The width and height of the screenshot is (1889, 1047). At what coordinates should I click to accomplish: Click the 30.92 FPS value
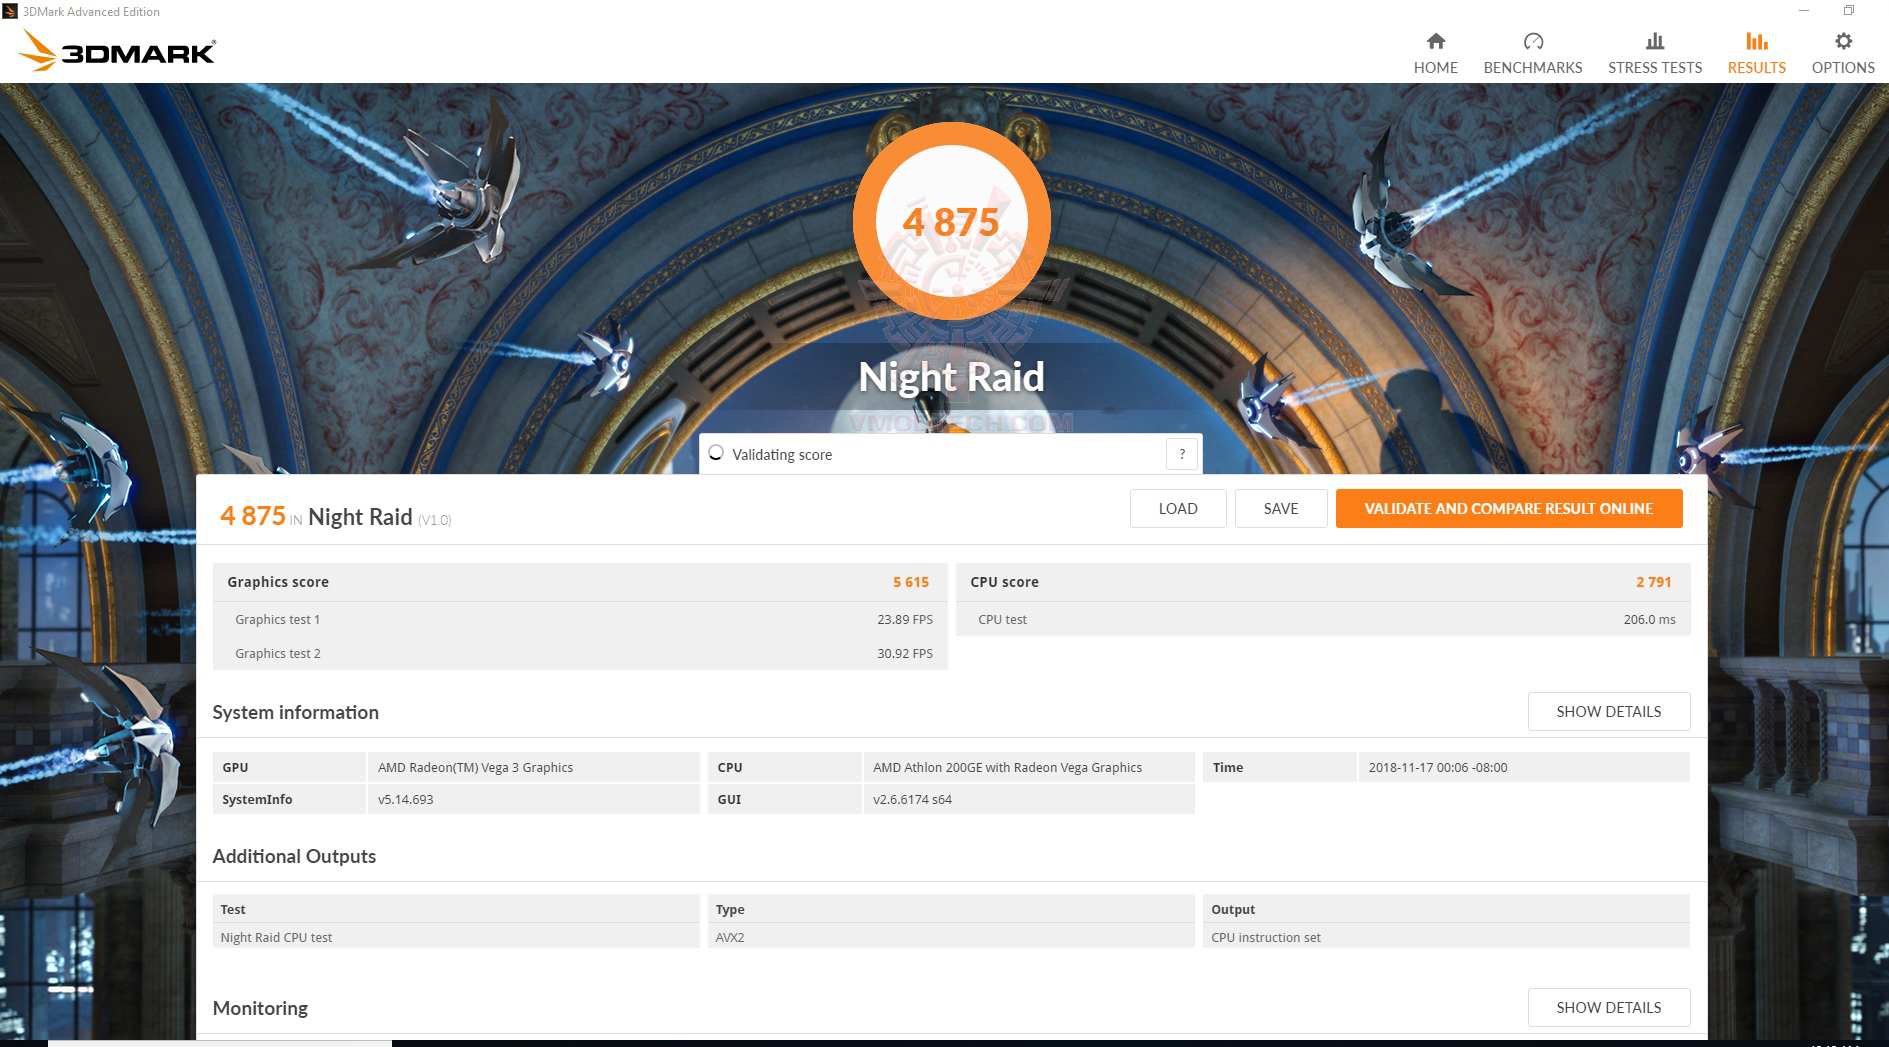click(x=905, y=653)
